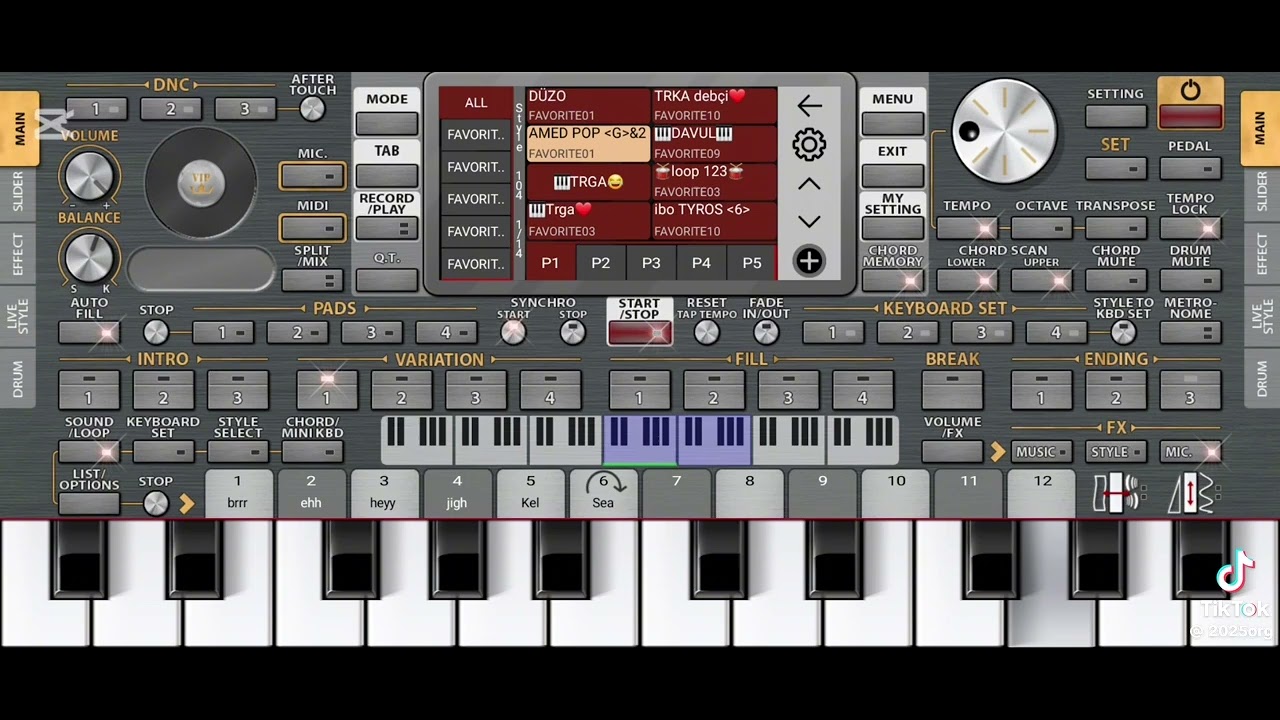
Task: Click the STYLE TO KBD SET knob
Action: coord(1123,332)
